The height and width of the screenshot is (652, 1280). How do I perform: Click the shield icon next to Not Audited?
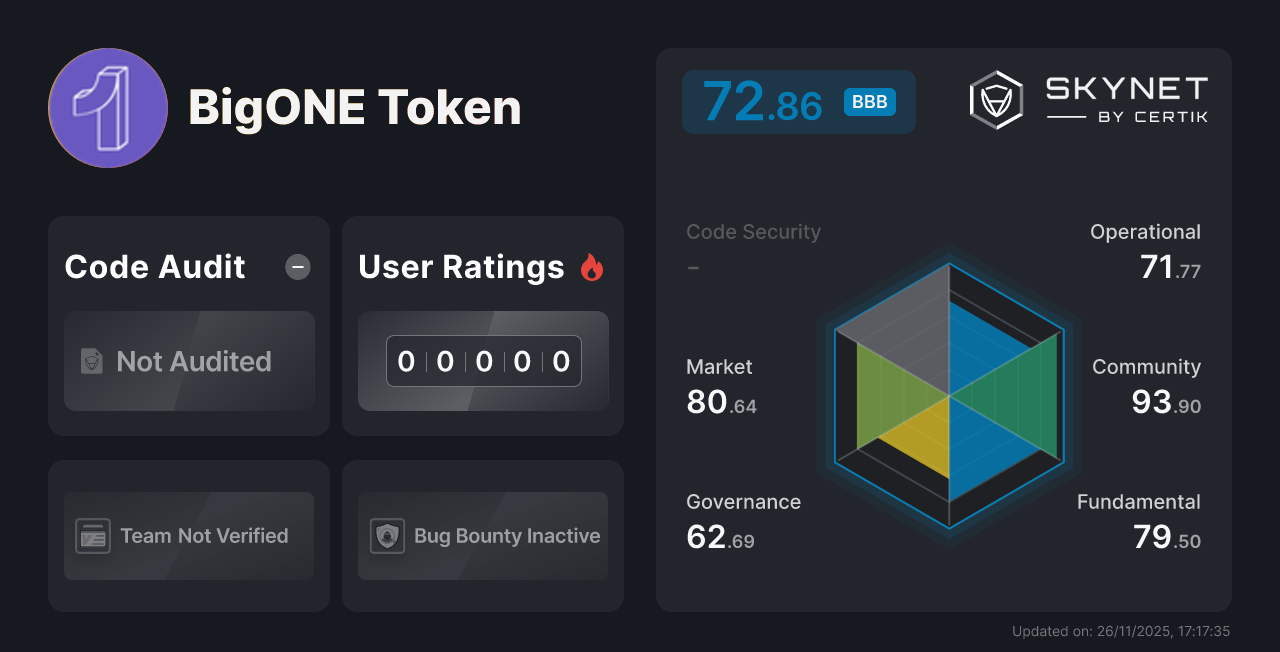pos(91,362)
